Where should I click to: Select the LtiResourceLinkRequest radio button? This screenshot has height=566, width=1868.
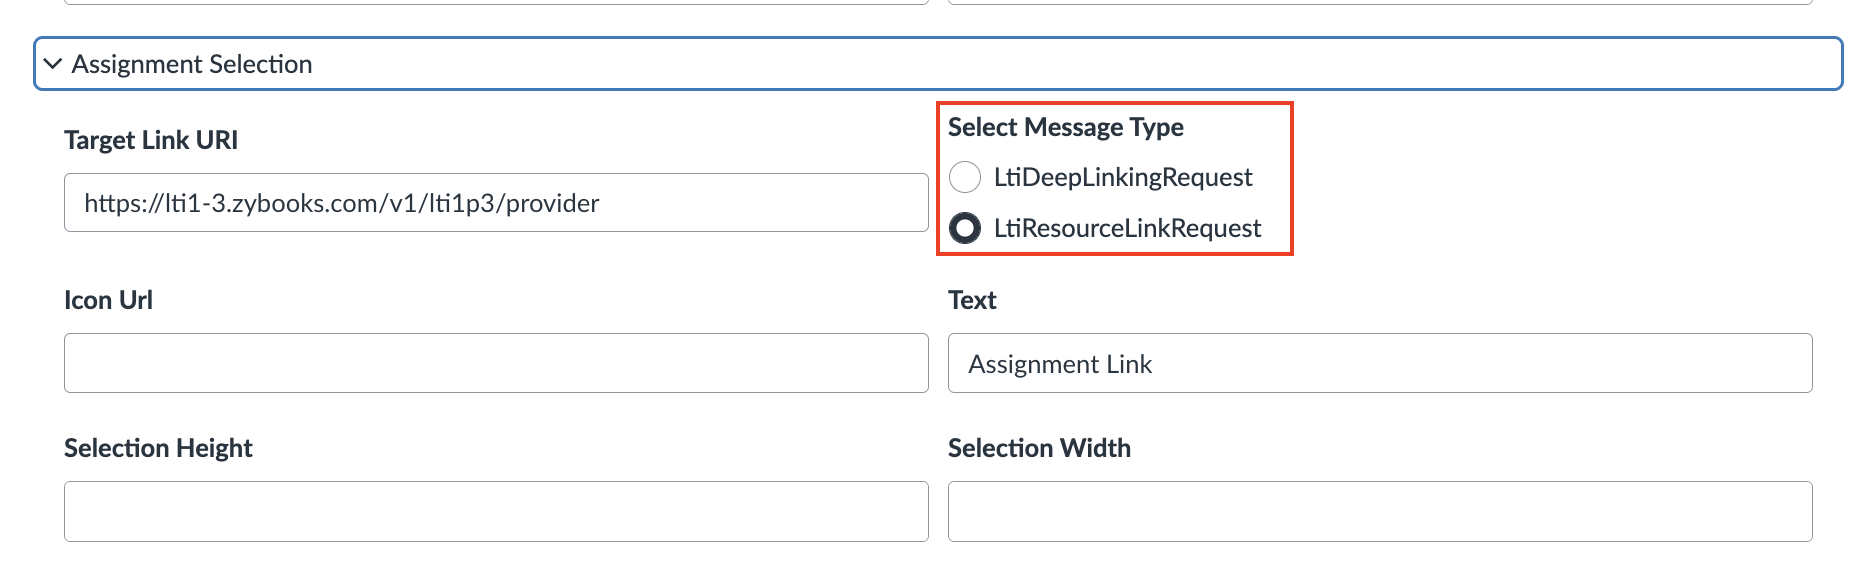[965, 228]
